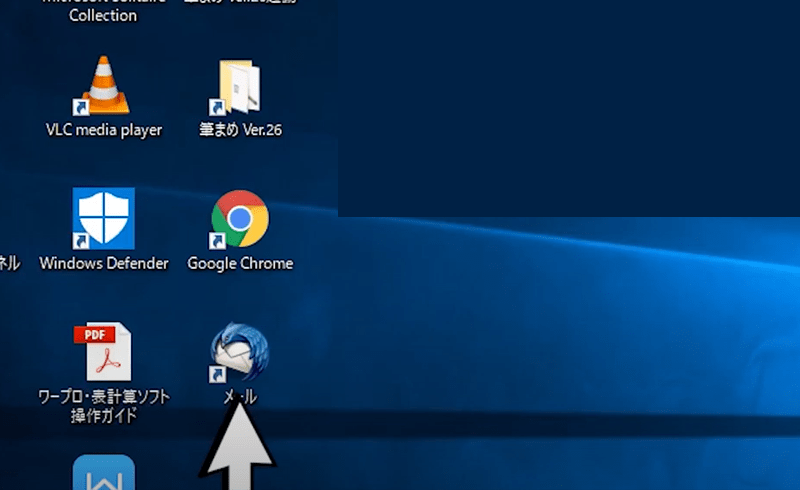Image resolution: width=800 pixels, height=490 pixels.
Task: Click inside the dark blue panel at top right
Action: [568, 108]
